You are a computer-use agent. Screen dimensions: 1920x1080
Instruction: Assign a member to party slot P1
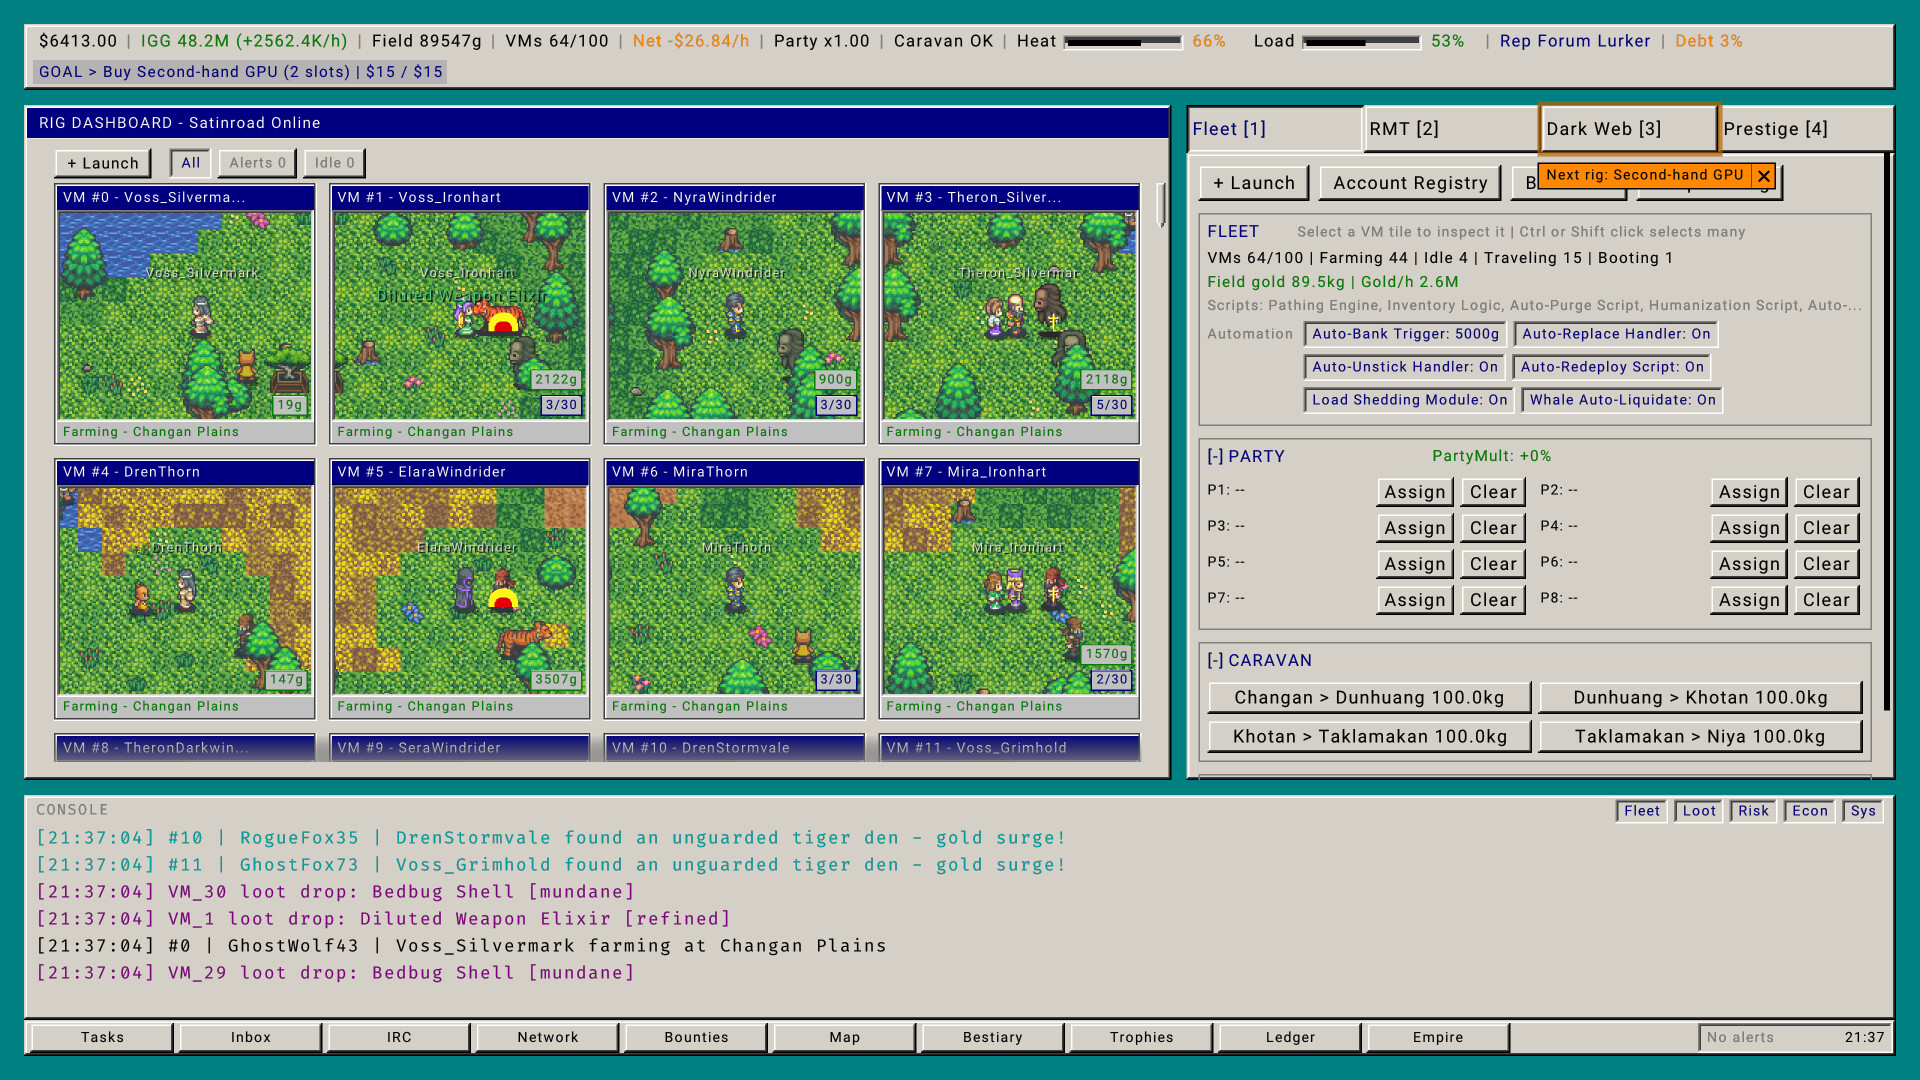[1415, 492]
